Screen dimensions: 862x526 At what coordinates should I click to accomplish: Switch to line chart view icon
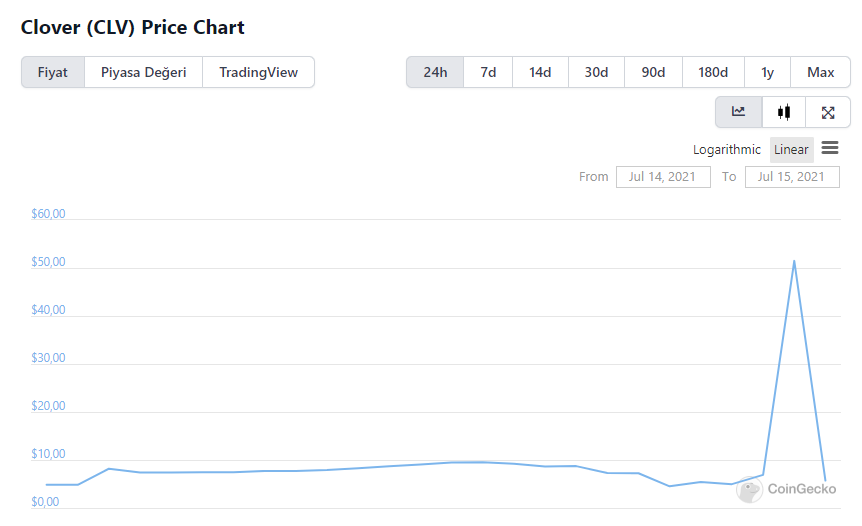[738, 112]
